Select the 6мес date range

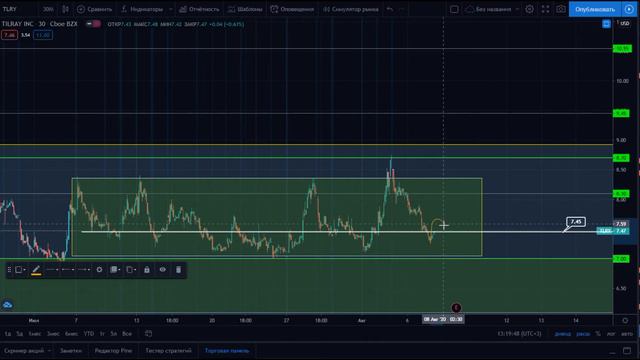(x=71, y=333)
